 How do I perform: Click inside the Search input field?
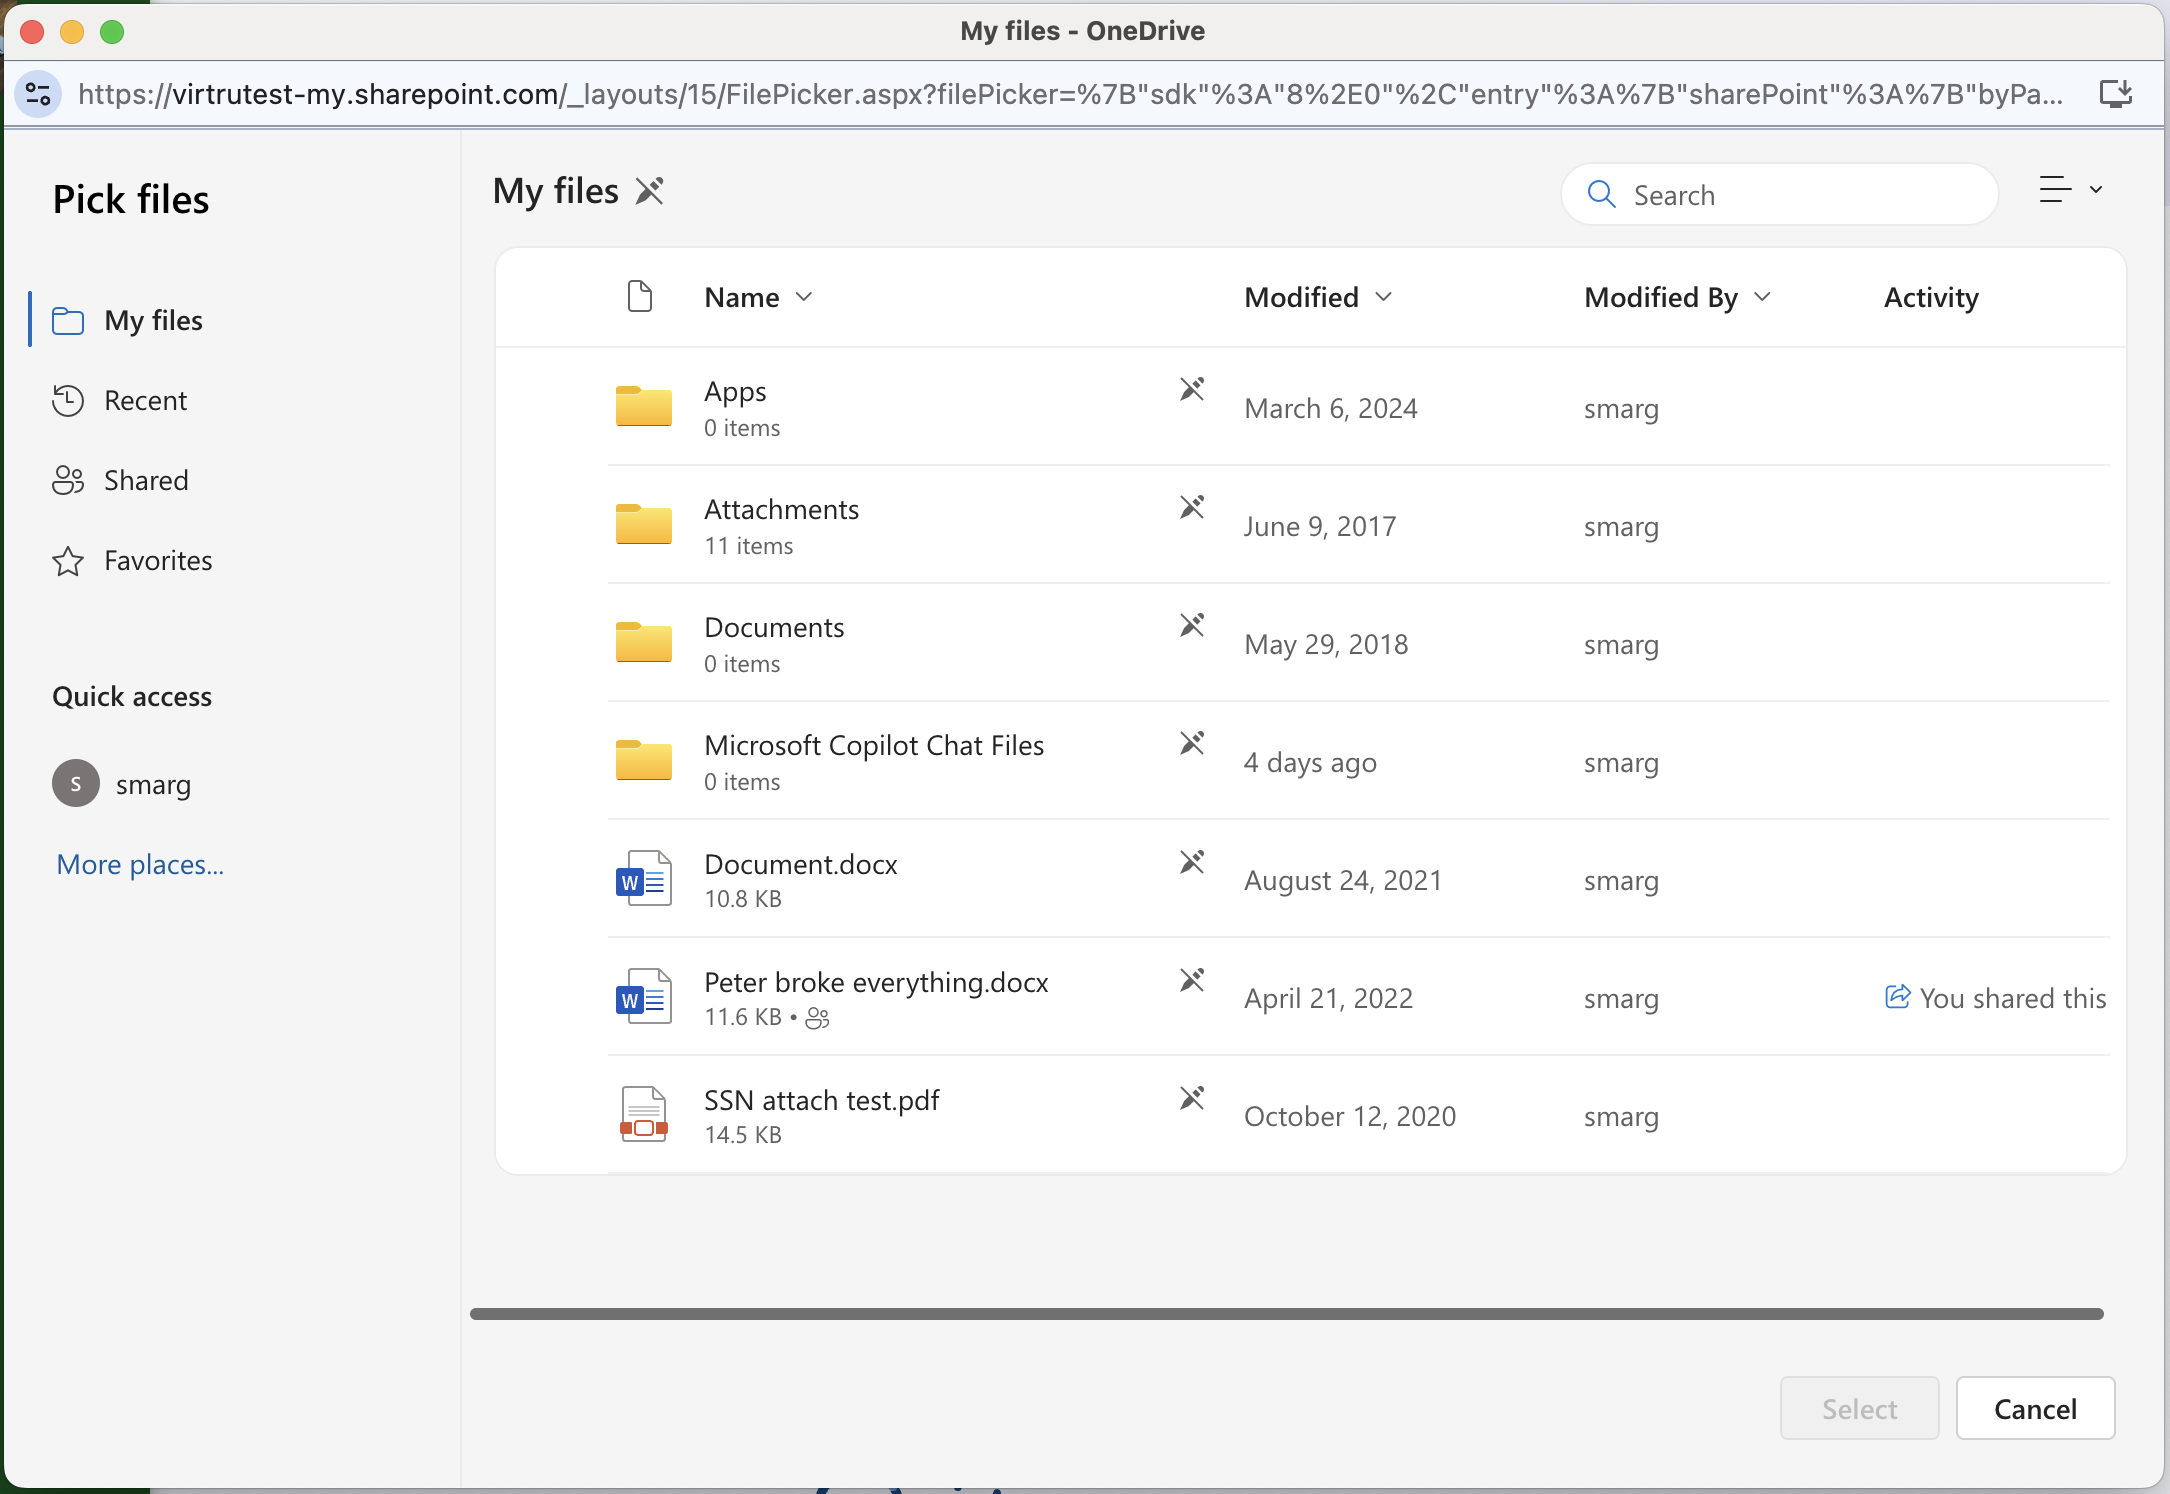1780,194
